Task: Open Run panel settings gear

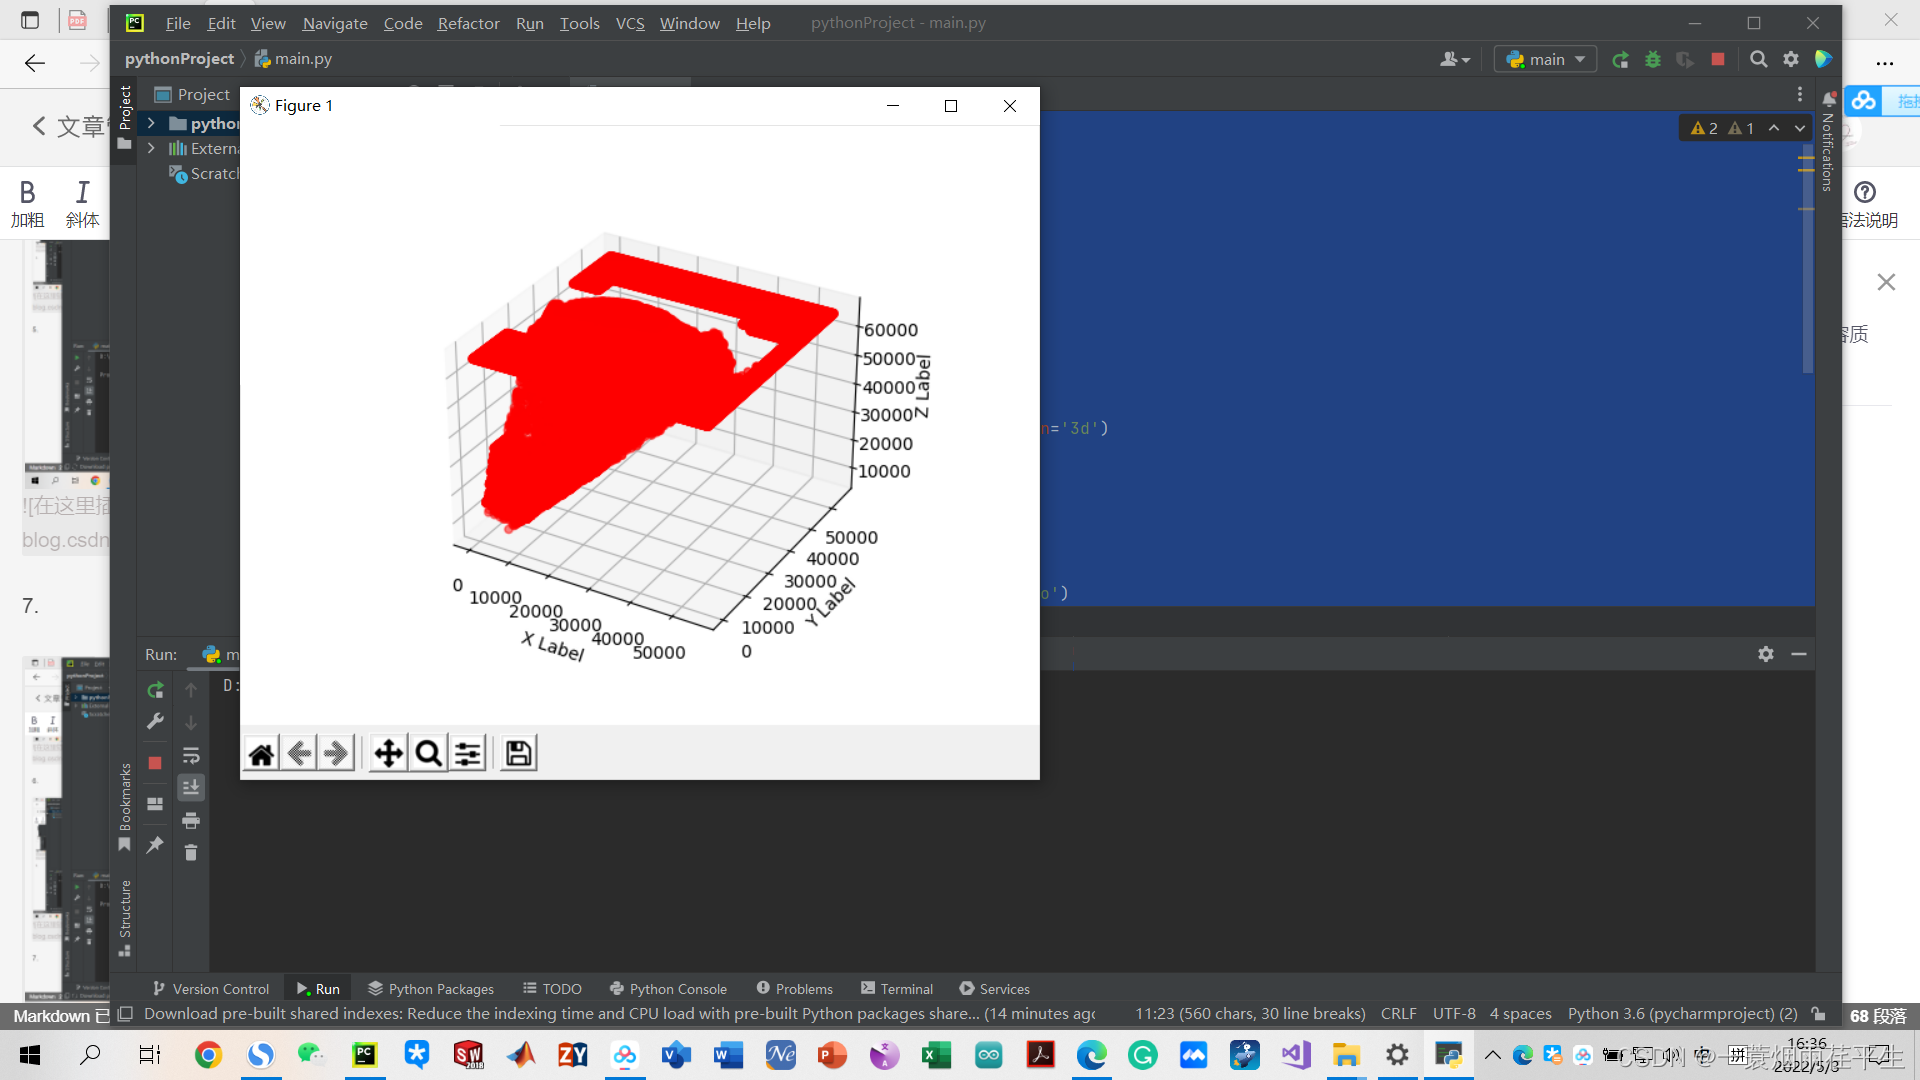Action: [1766, 654]
